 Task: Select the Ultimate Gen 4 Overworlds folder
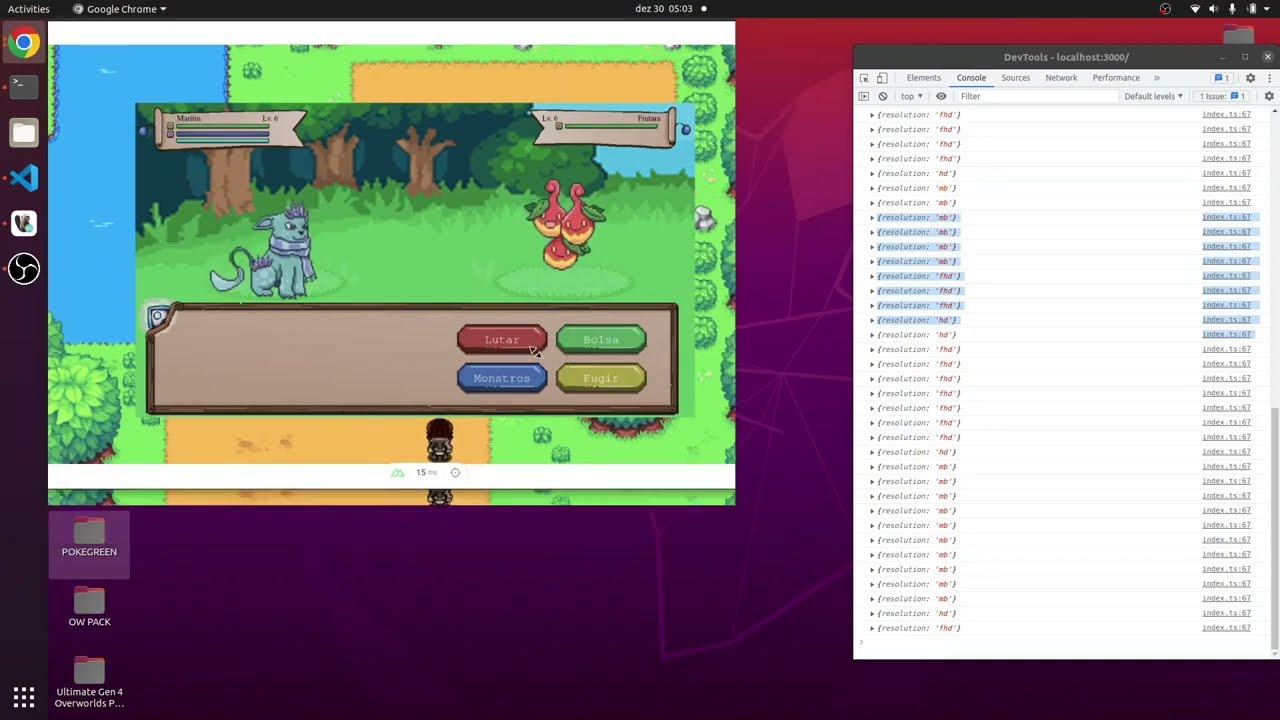[x=89, y=683]
